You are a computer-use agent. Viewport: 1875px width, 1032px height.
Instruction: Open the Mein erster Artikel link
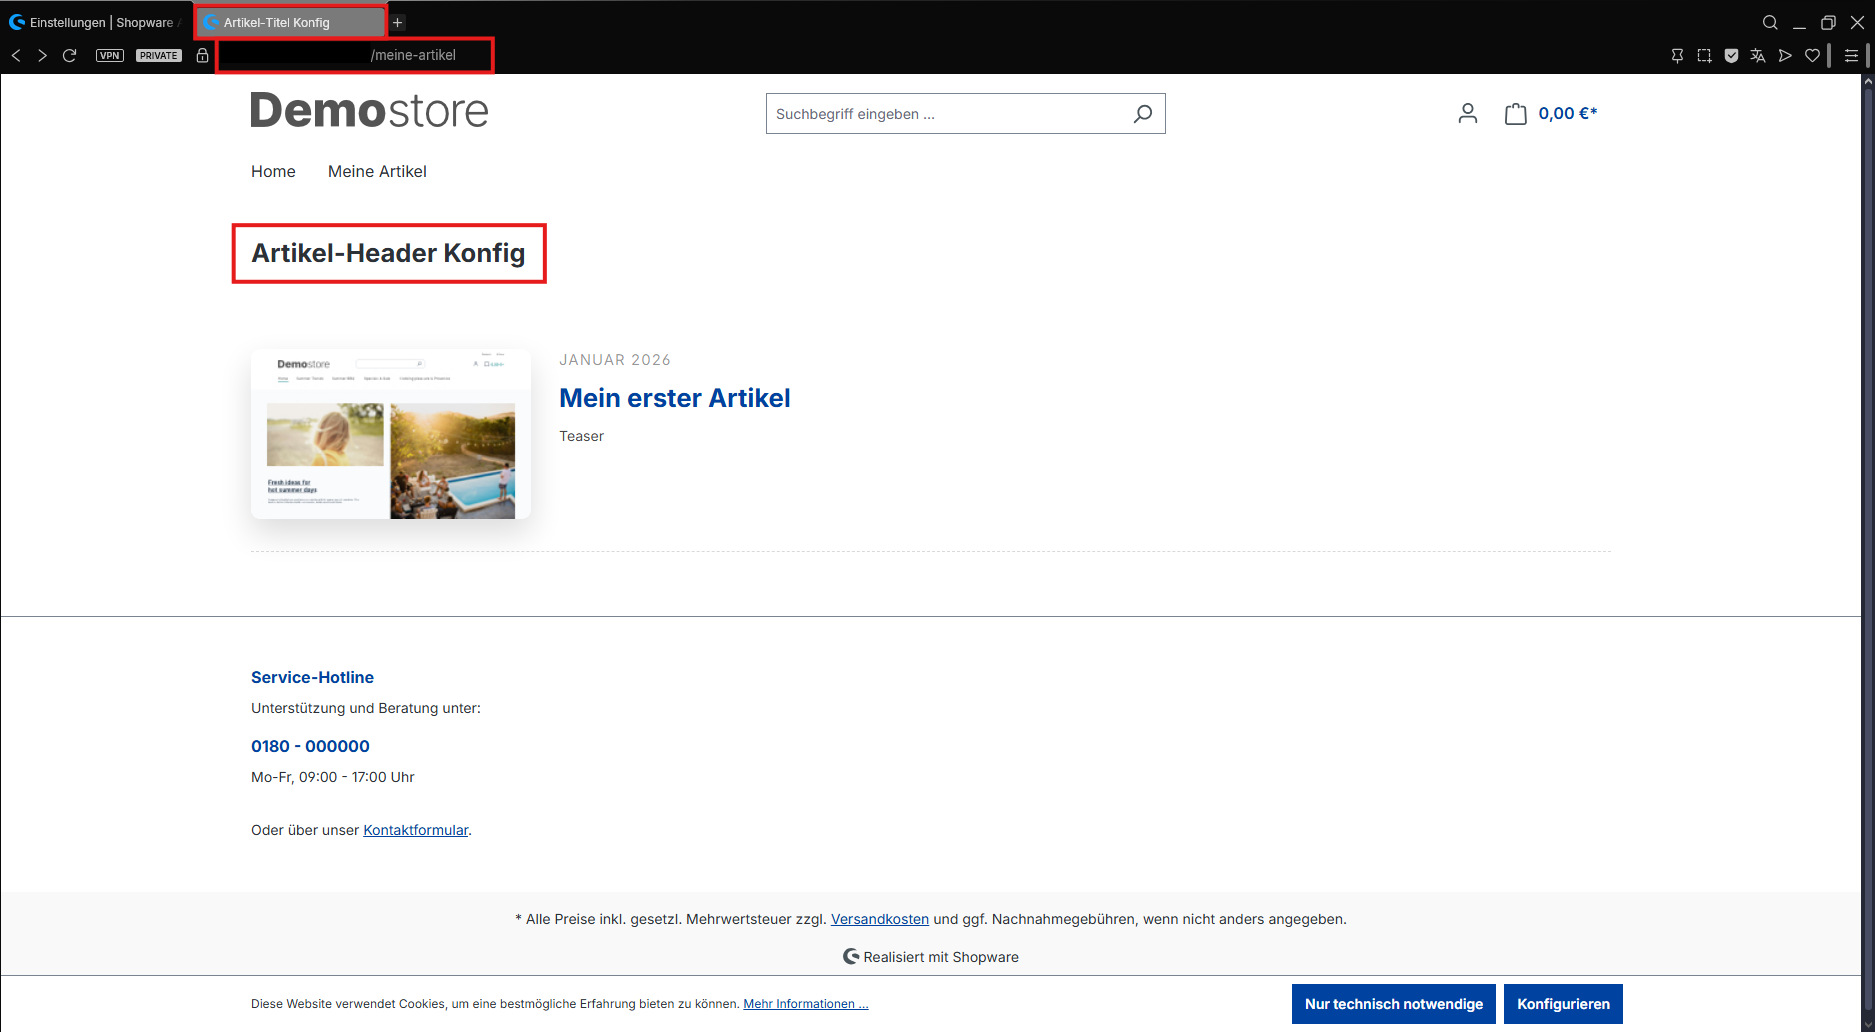coord(674,398)
